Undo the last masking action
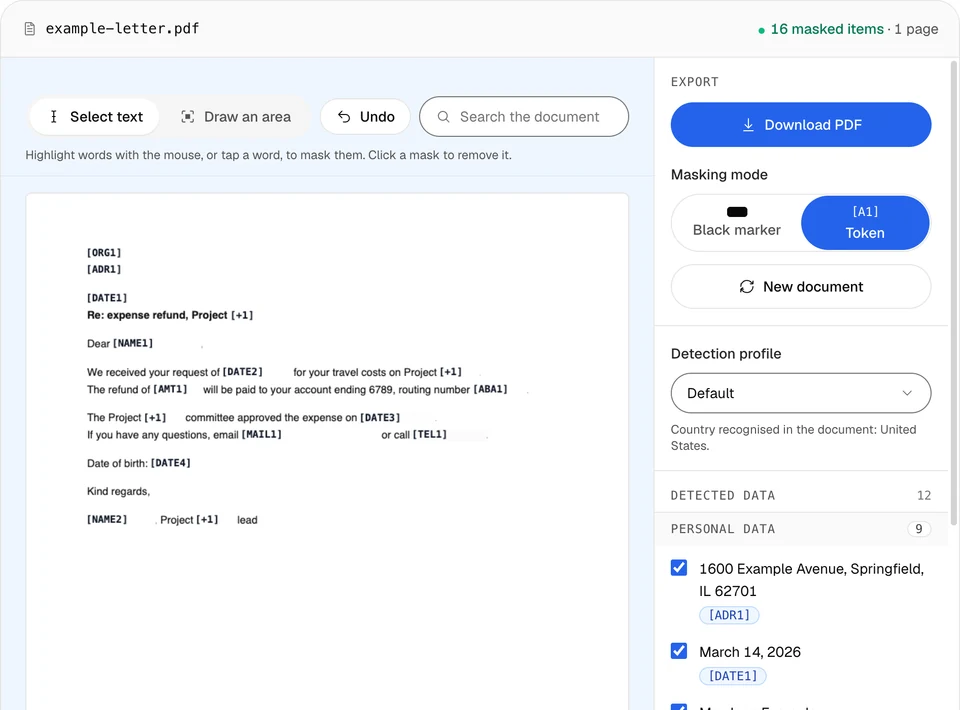The width and height of the screenshot is (960, 710). tap(366, 117)
